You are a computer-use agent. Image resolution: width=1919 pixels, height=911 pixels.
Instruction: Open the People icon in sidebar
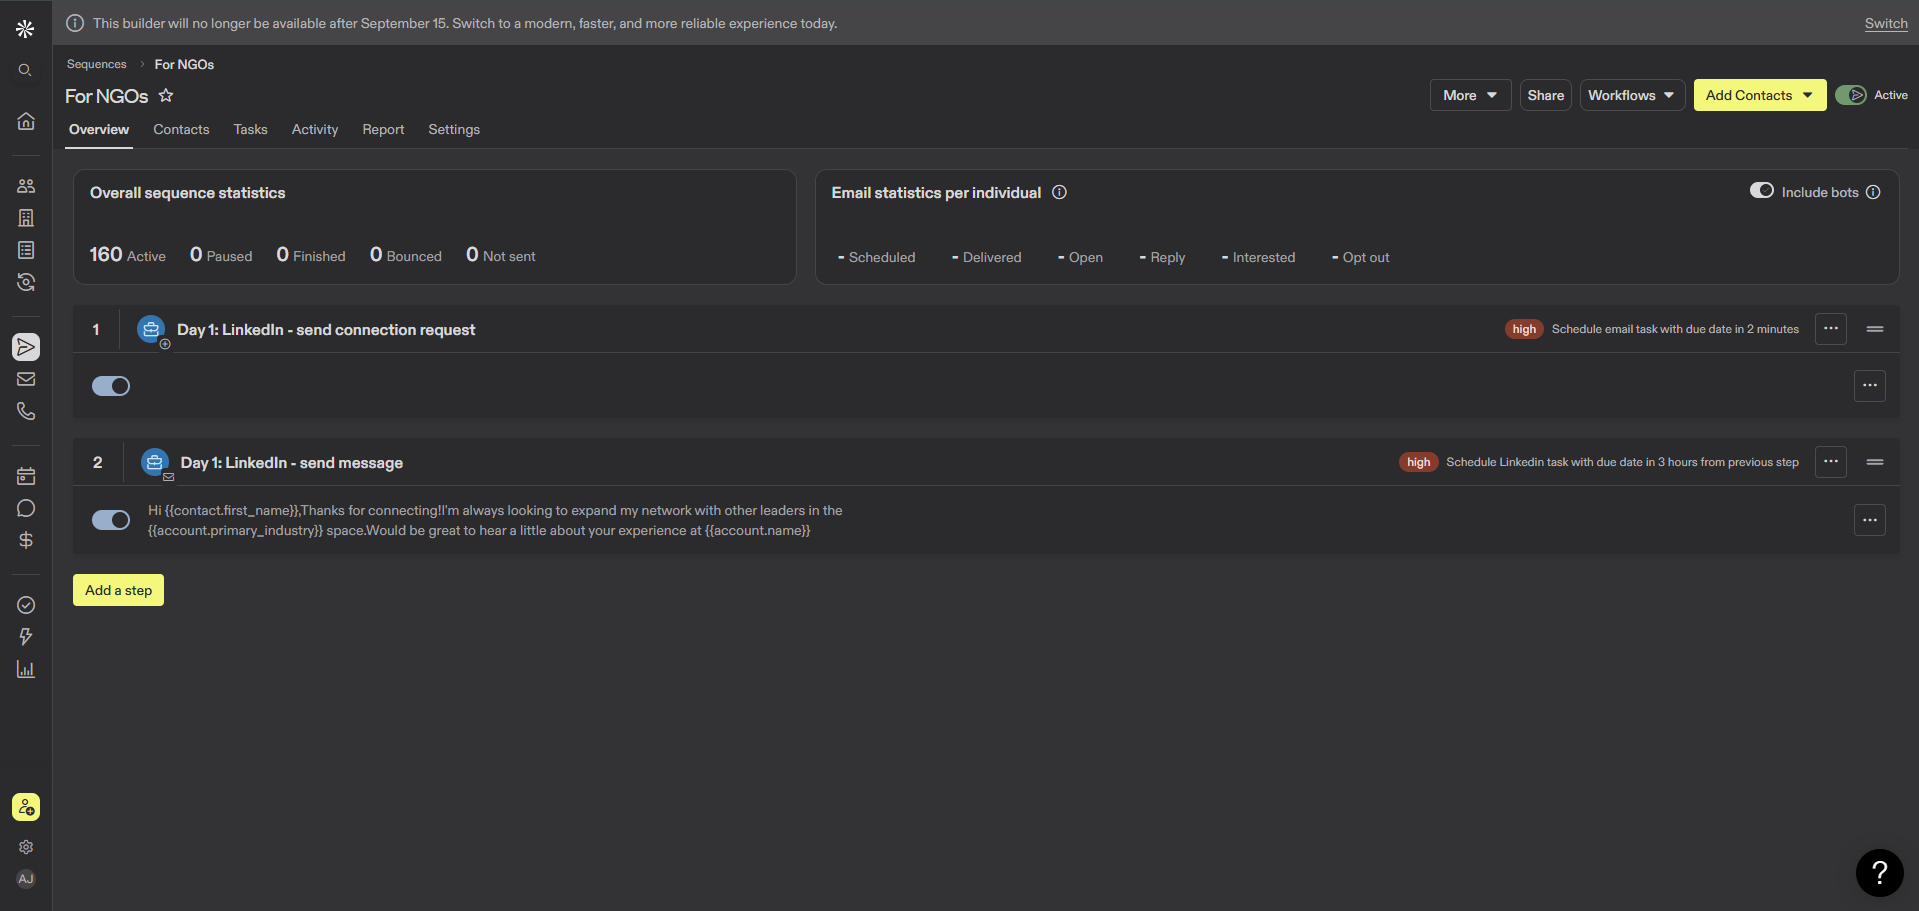click(26, 186)
